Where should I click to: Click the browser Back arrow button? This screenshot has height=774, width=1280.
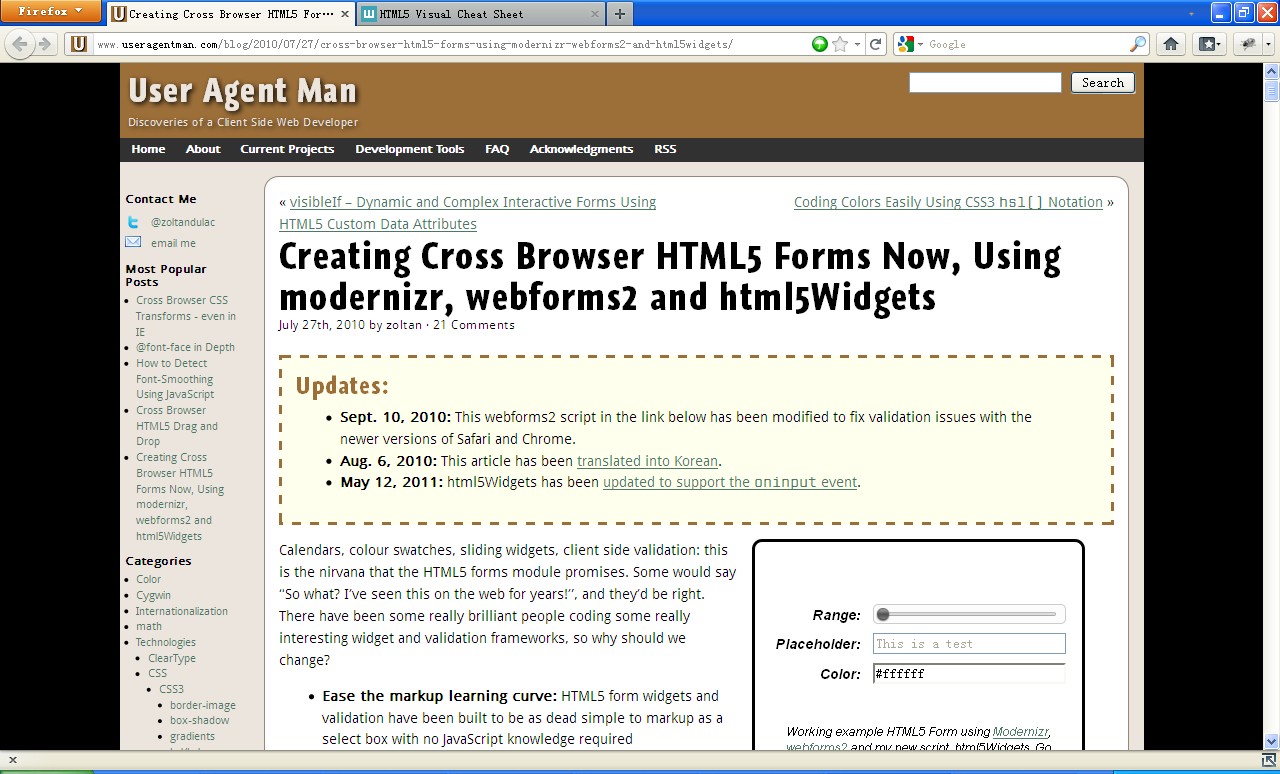pos(20,44)
